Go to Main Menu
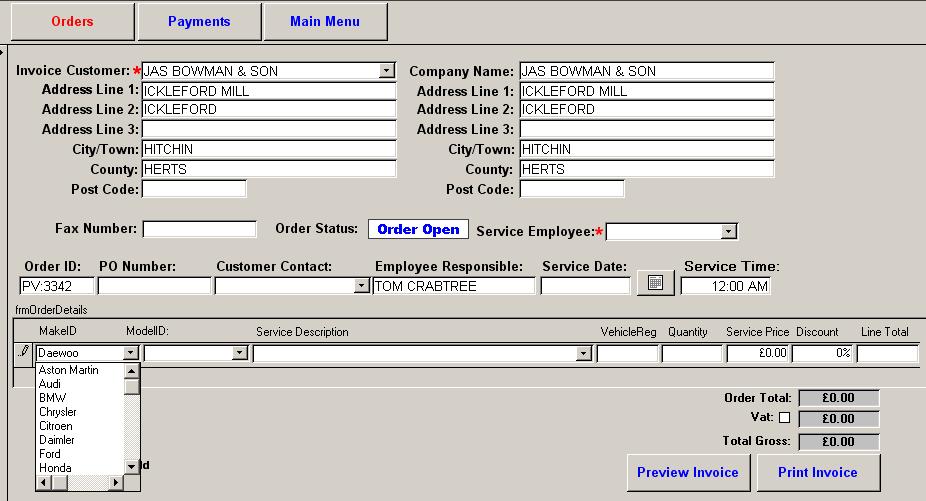 (325, 21)
